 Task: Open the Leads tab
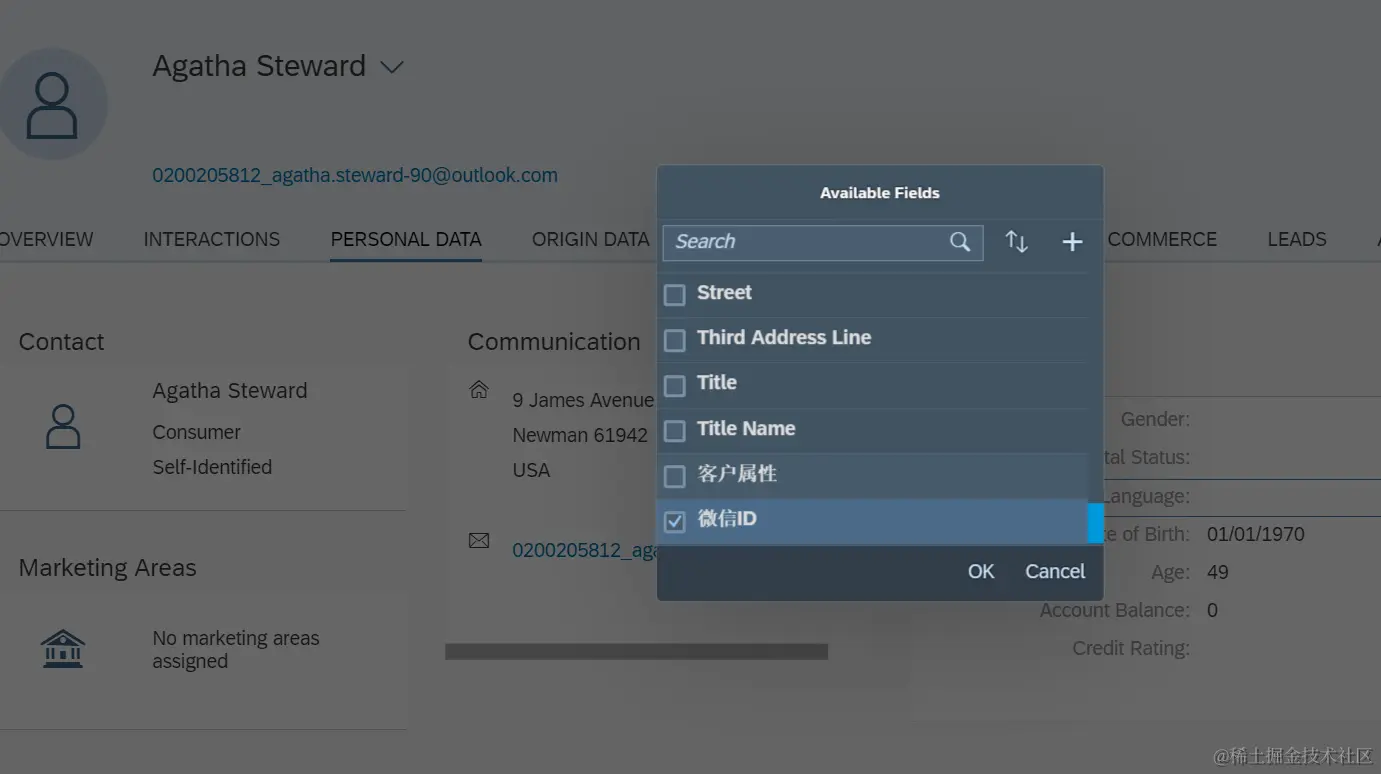point(1296,239)
